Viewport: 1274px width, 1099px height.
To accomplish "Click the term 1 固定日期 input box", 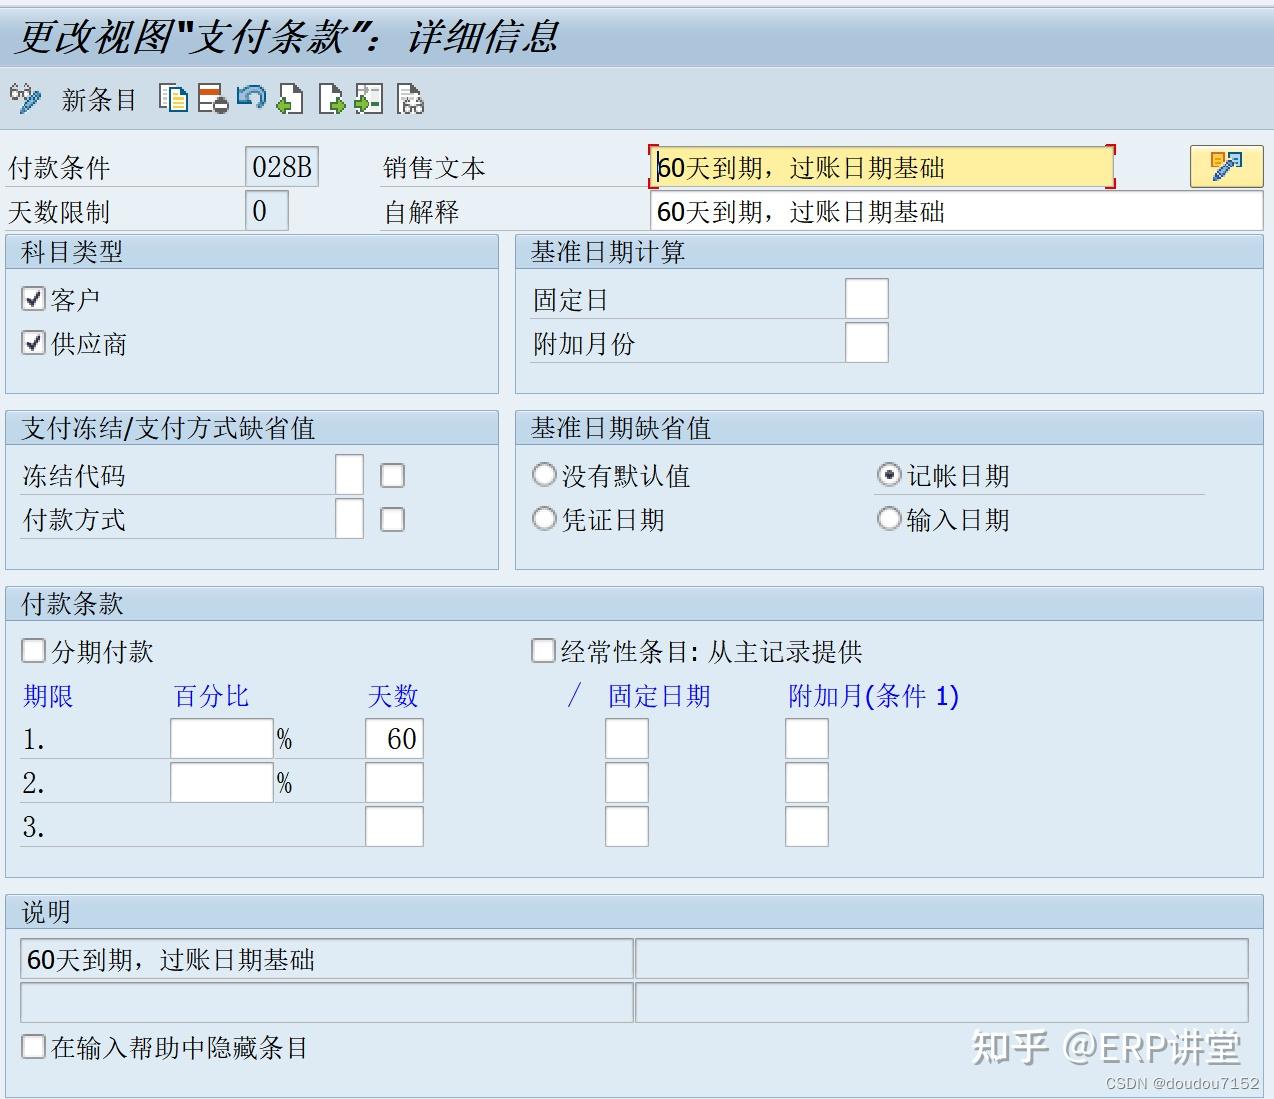I will [627, 738].
